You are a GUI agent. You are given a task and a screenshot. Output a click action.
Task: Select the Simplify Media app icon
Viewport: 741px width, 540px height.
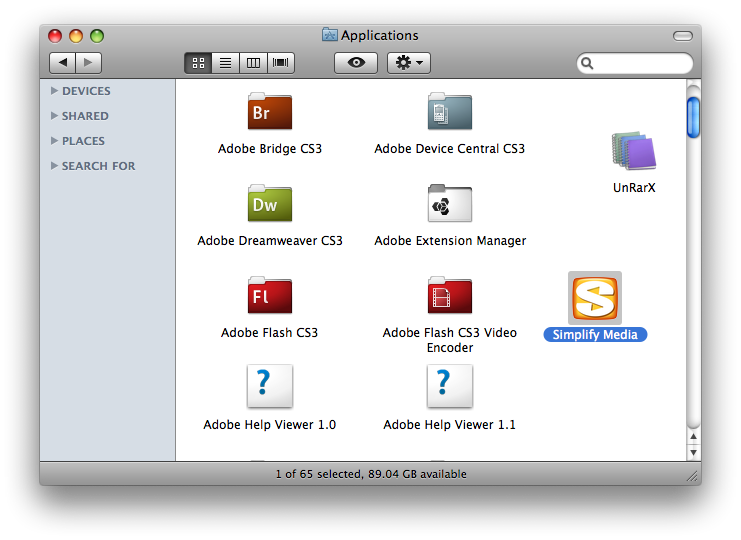click(x=595, y=298)
